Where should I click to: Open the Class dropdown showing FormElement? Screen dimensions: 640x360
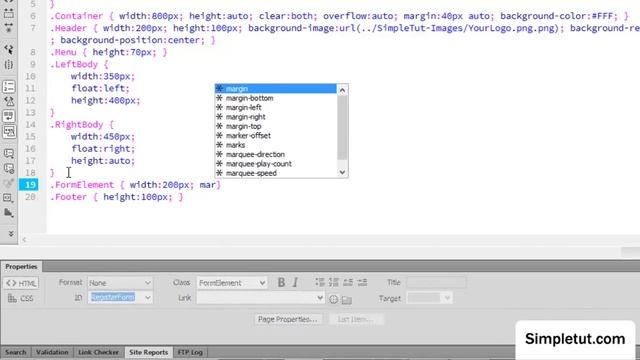coord(232,283)
